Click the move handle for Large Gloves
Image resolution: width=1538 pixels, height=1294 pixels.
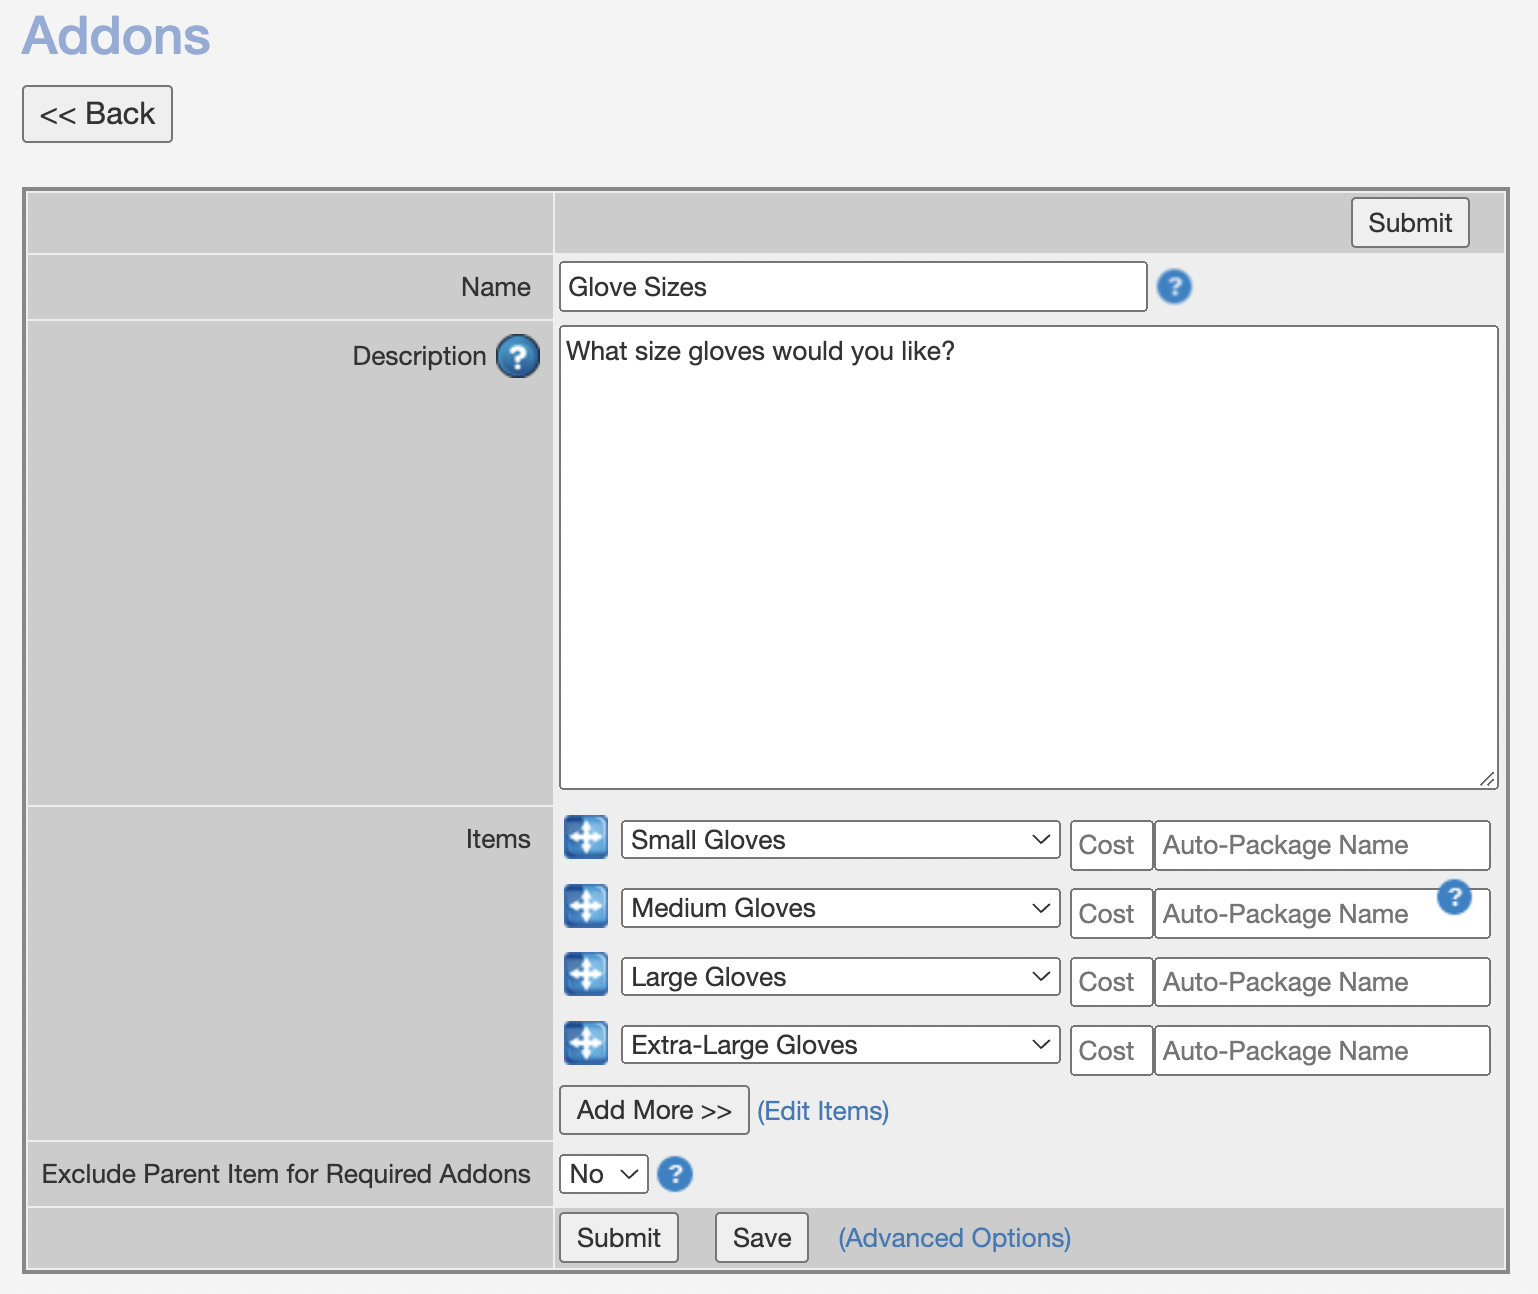click(x=586, y=974)
